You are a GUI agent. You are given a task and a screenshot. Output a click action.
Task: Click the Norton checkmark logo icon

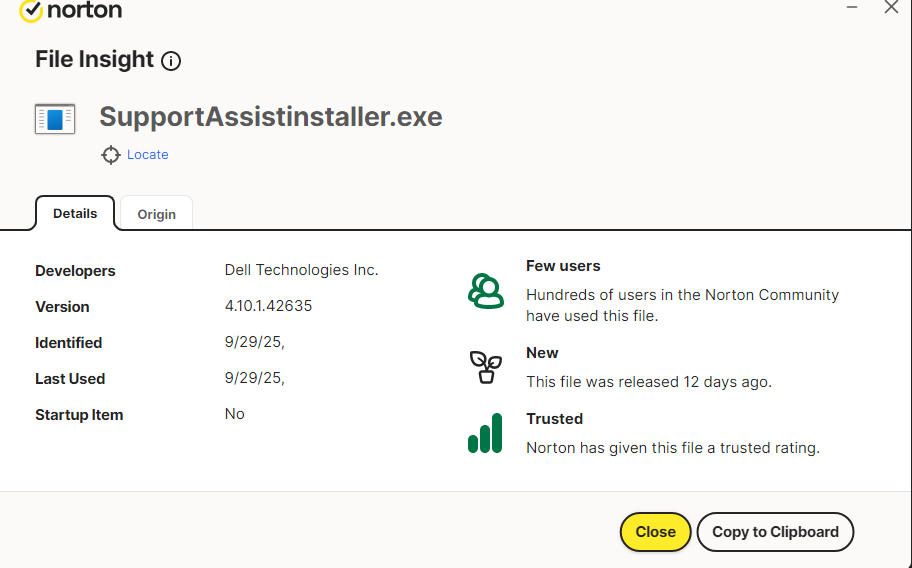[x=32, y=10]
